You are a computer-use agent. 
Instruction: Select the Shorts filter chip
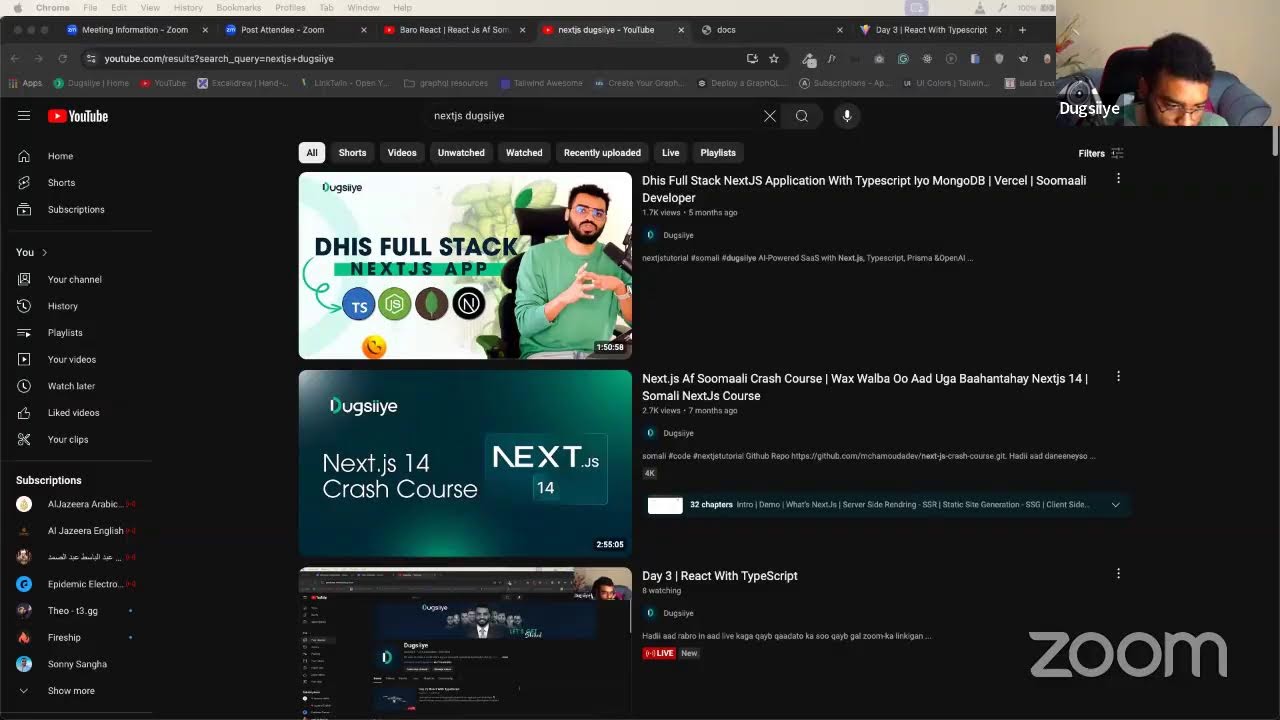[x=352, y=153]
